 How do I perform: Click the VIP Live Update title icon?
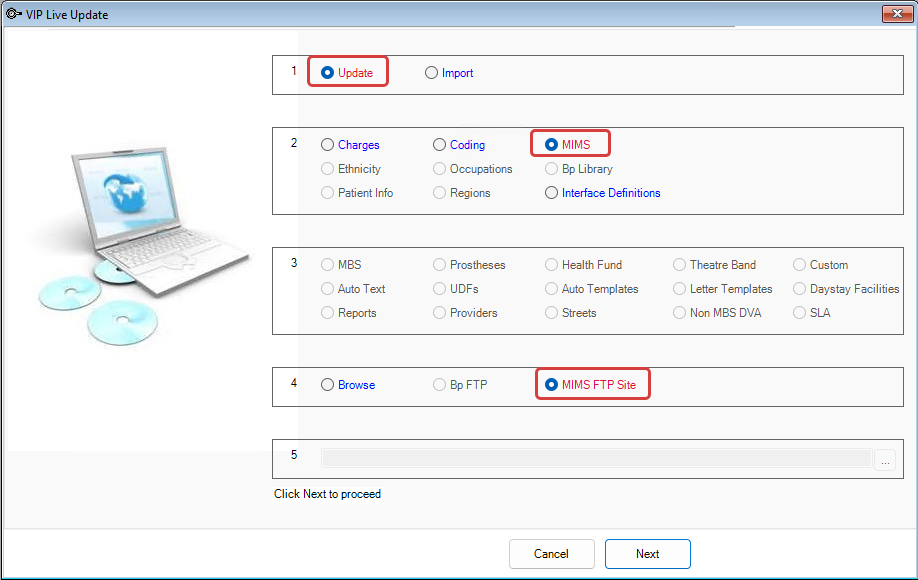(x=13, y=13)
